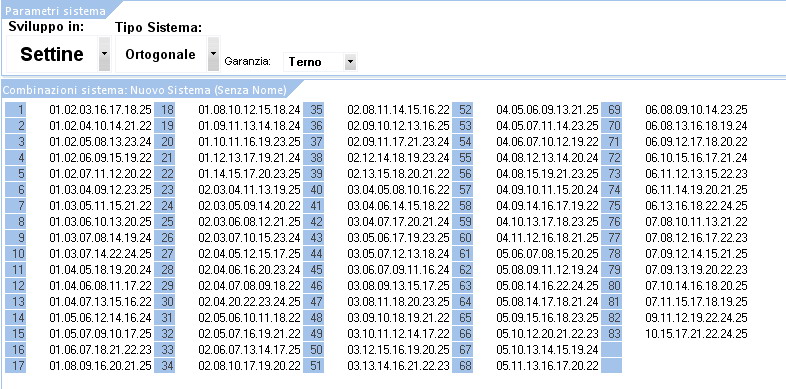
Task: Click combination 03.13.14.16.21.22.23
Action: coord(398,365)
